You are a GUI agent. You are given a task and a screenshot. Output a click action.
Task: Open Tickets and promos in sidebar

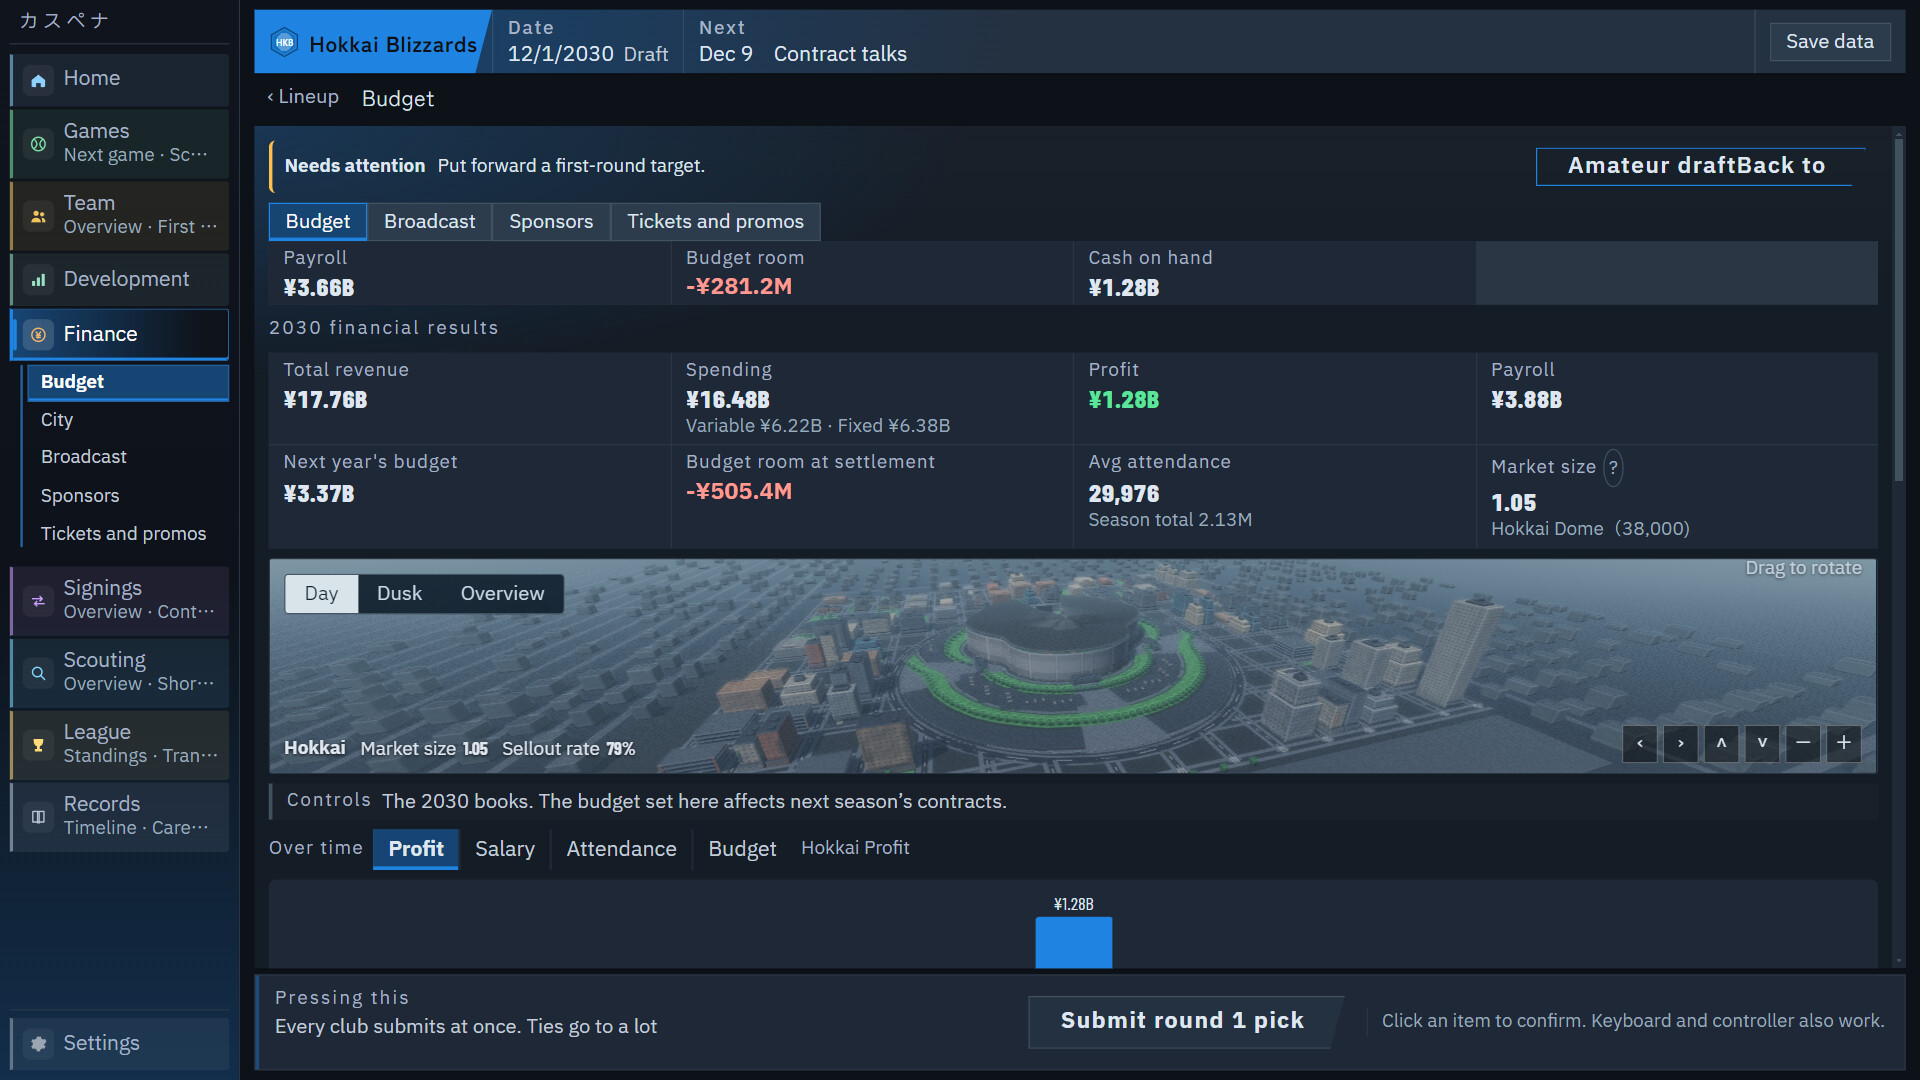click(x=128, y=534)
